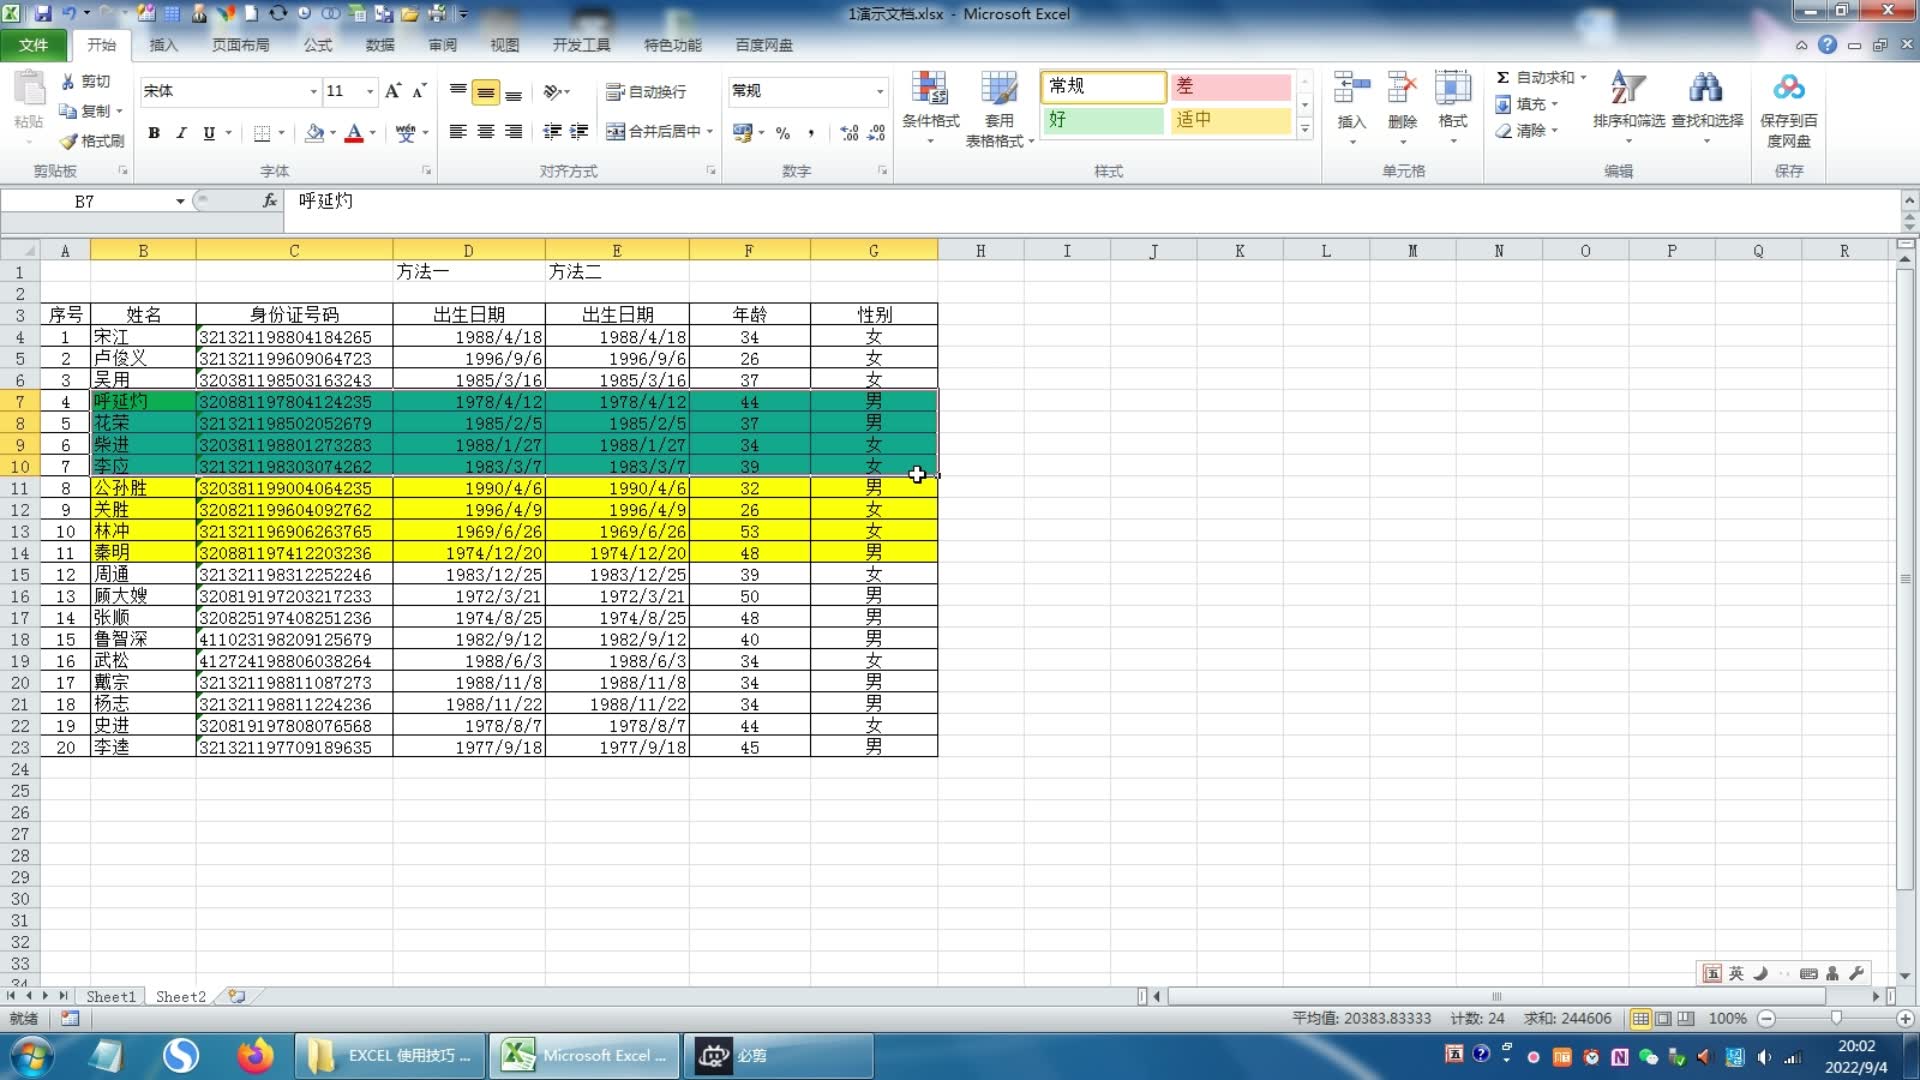This screenshot has height=1080, width=1920.
Task: Toggle italic formatting button
Action: pos(181,132)
